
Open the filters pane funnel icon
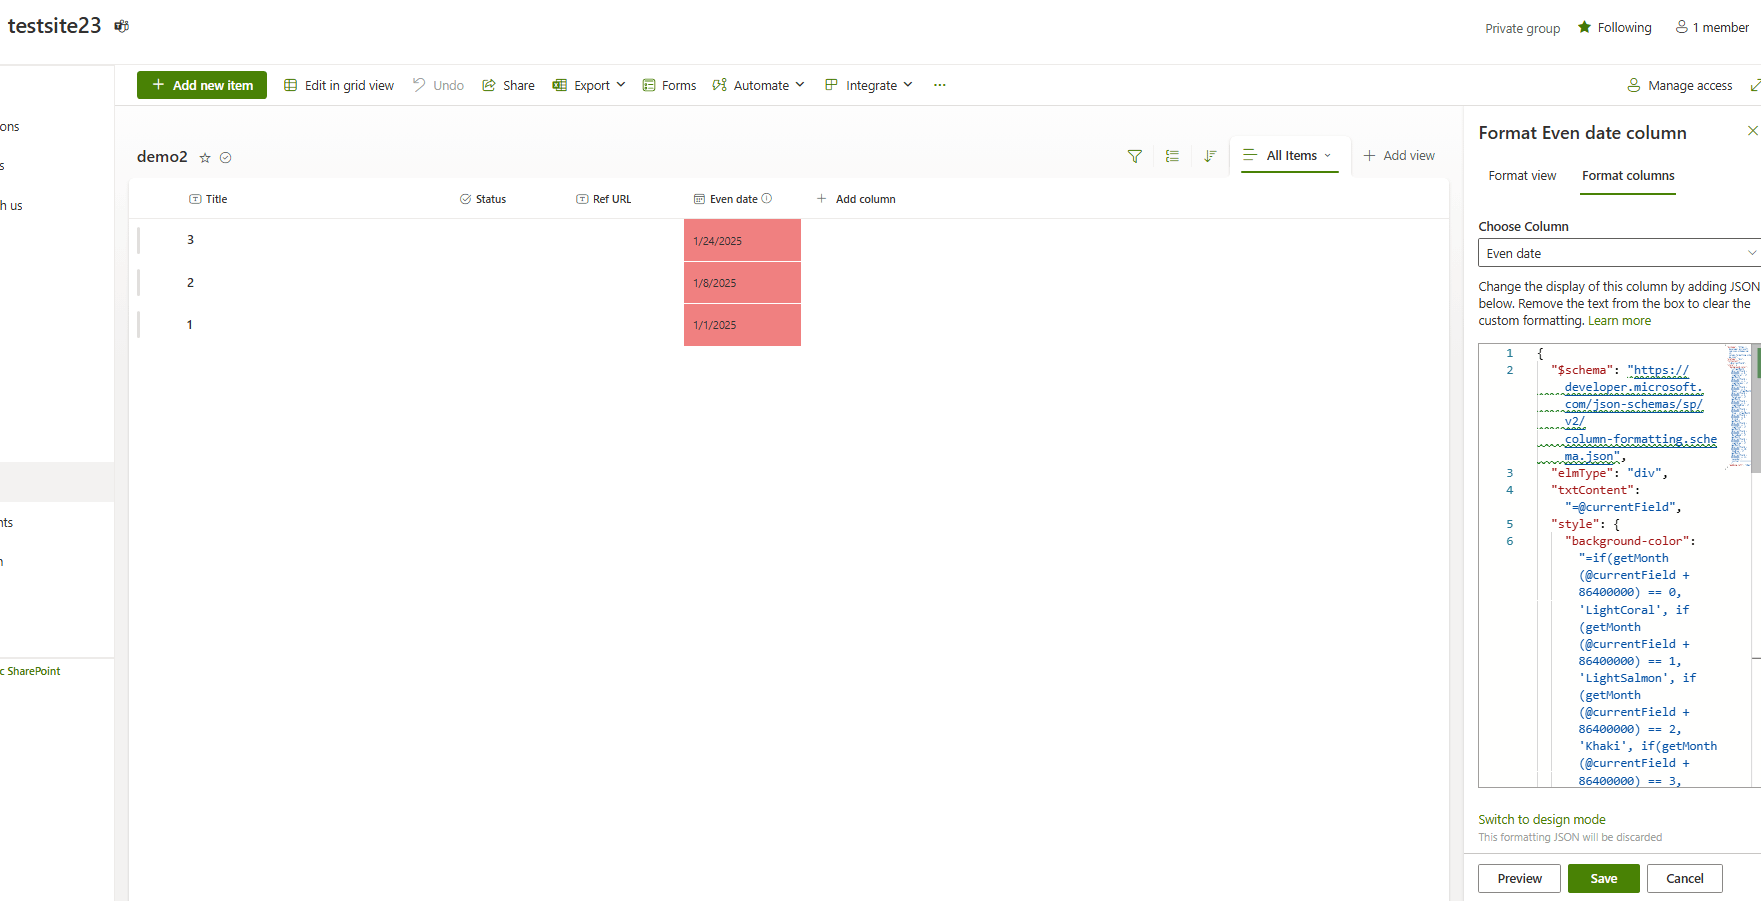click(1134, 156)
